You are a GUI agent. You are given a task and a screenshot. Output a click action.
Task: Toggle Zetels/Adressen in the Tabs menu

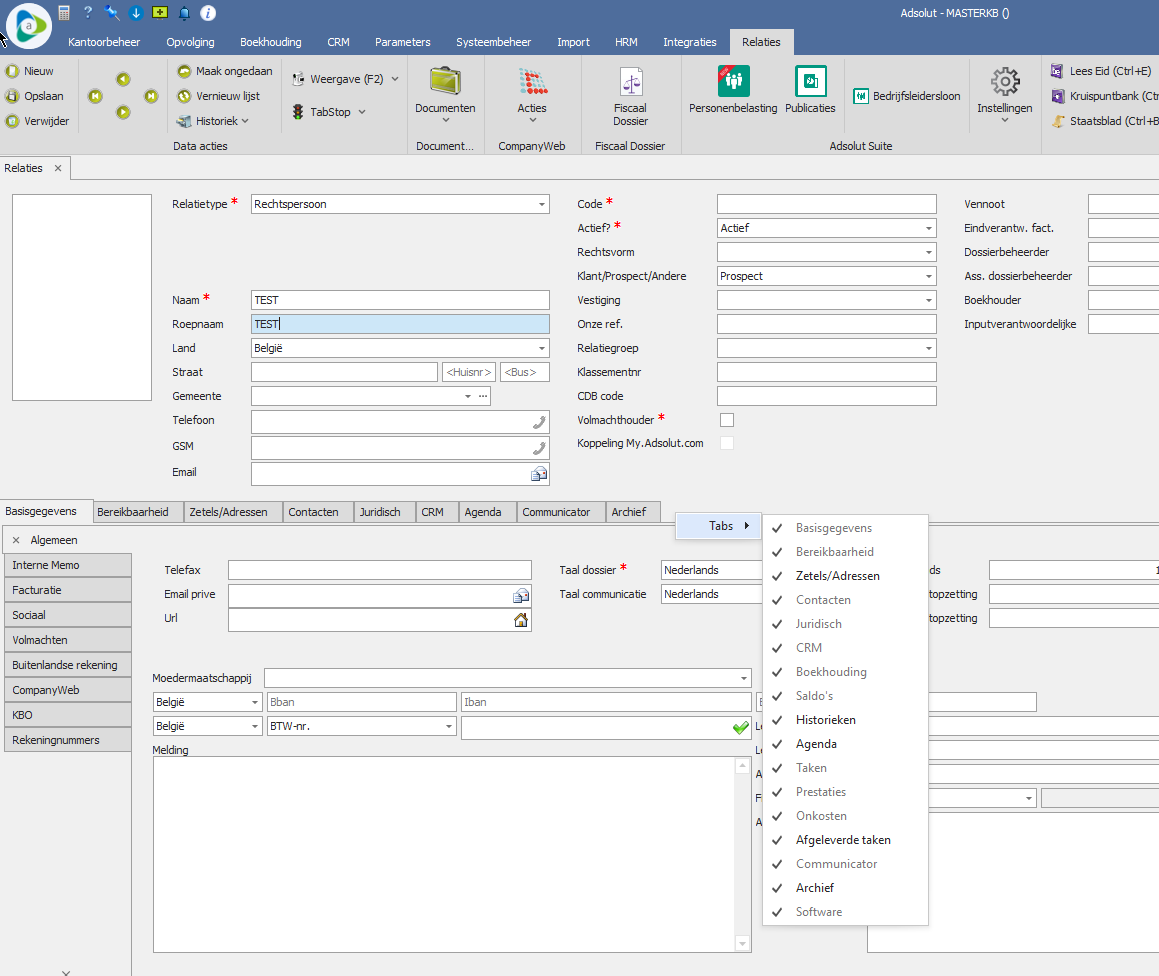837,576
